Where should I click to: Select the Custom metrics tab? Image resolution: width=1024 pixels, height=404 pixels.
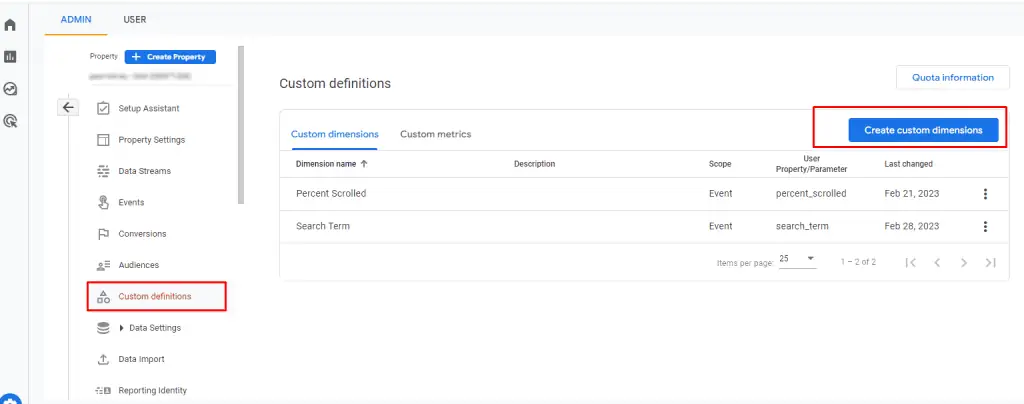click(x=436, y=134)
